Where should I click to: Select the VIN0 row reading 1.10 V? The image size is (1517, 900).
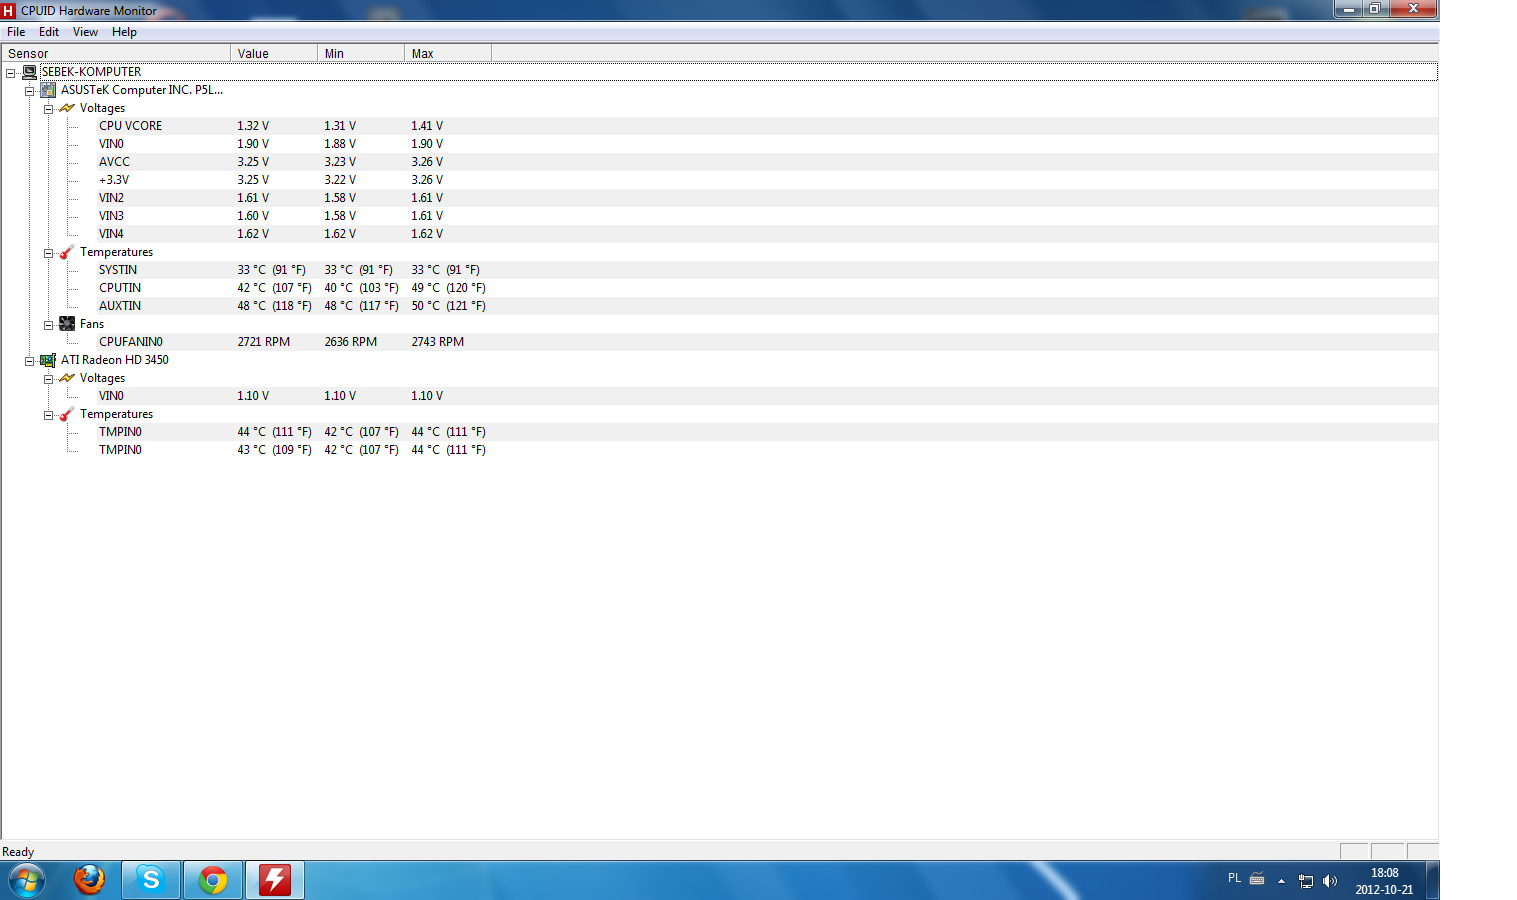point(767,396)
